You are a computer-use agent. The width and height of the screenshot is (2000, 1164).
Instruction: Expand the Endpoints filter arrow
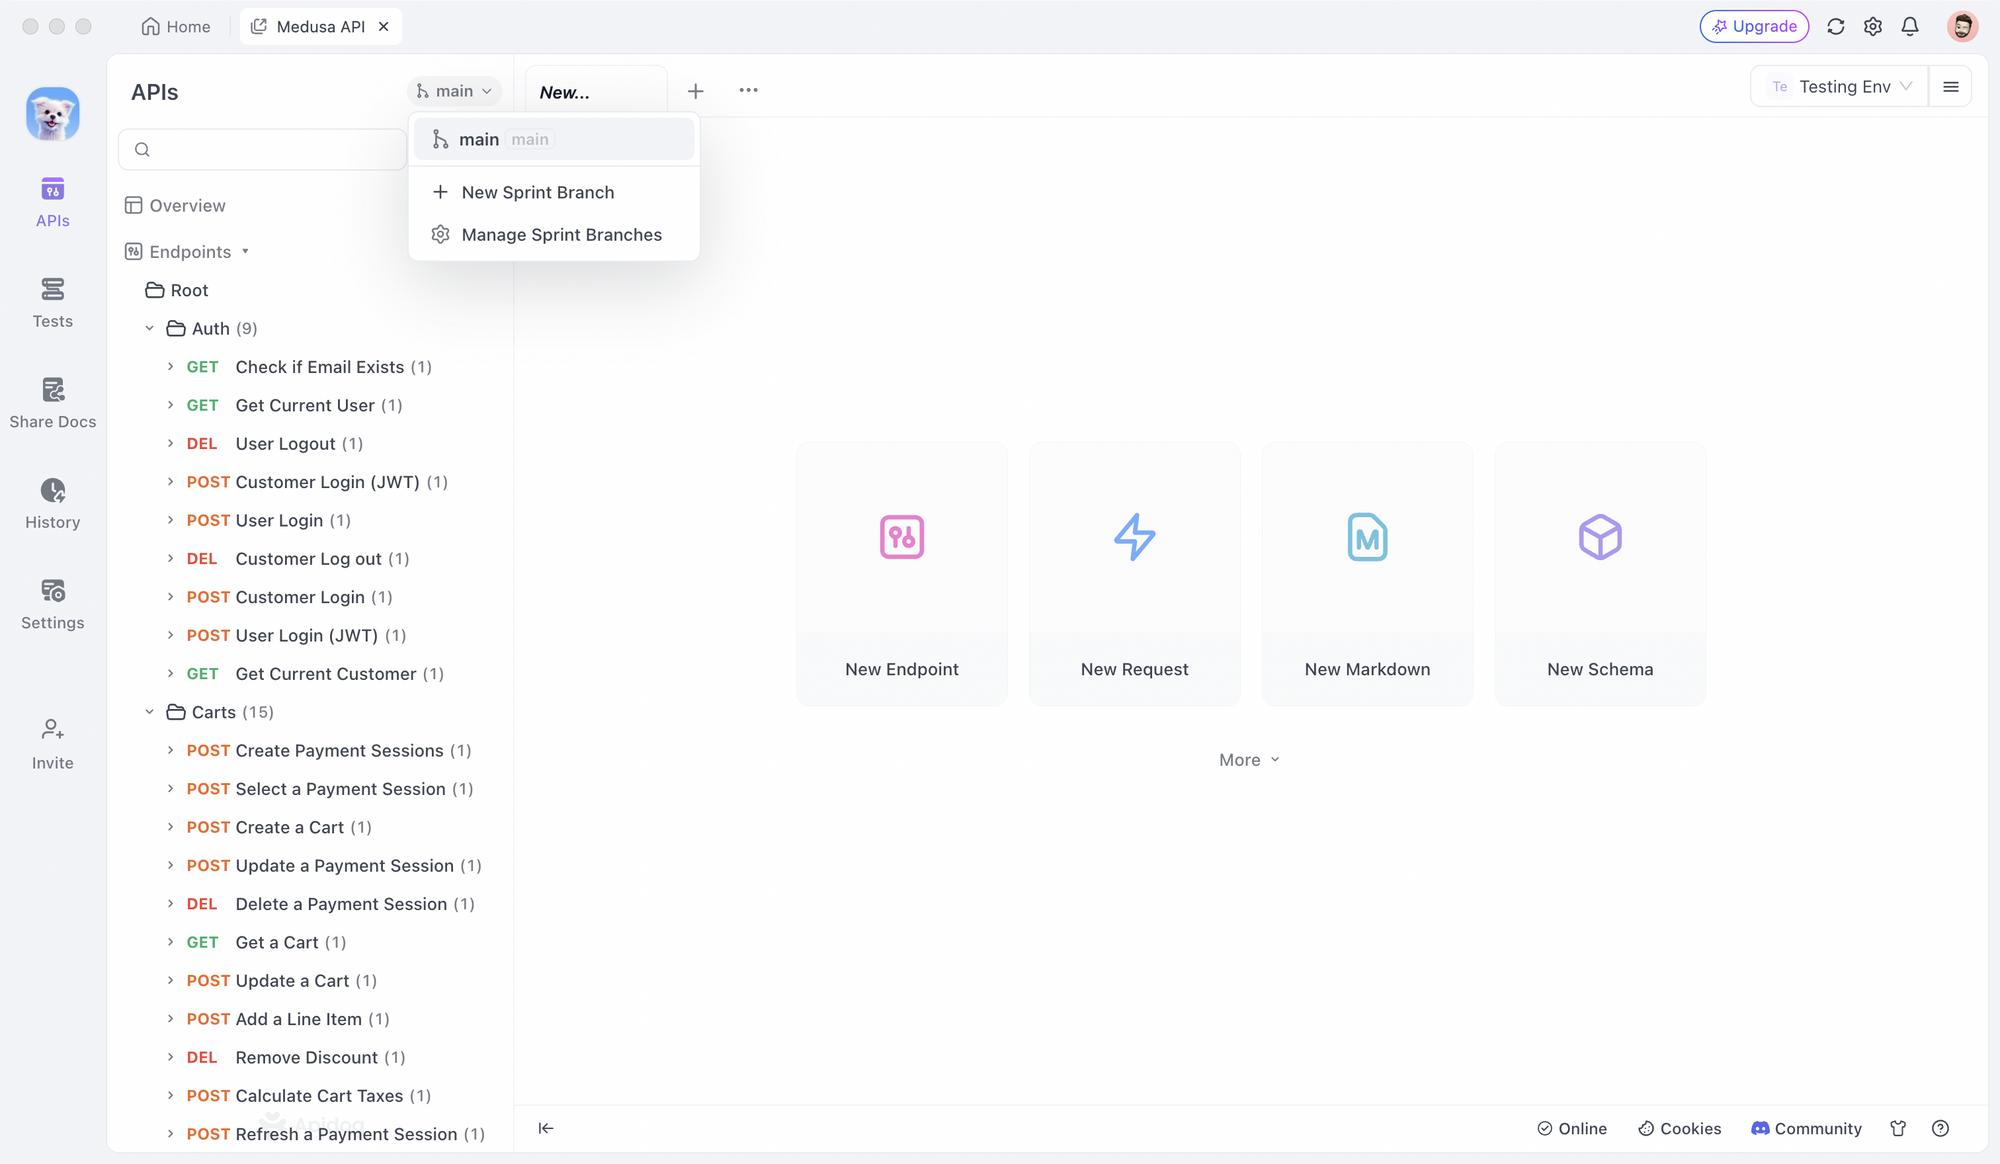click(x=245, y=252)
